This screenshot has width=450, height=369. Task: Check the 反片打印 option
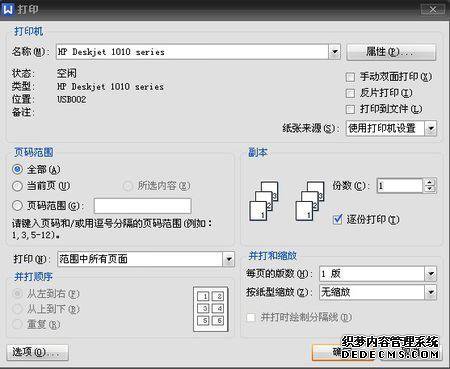350,93
